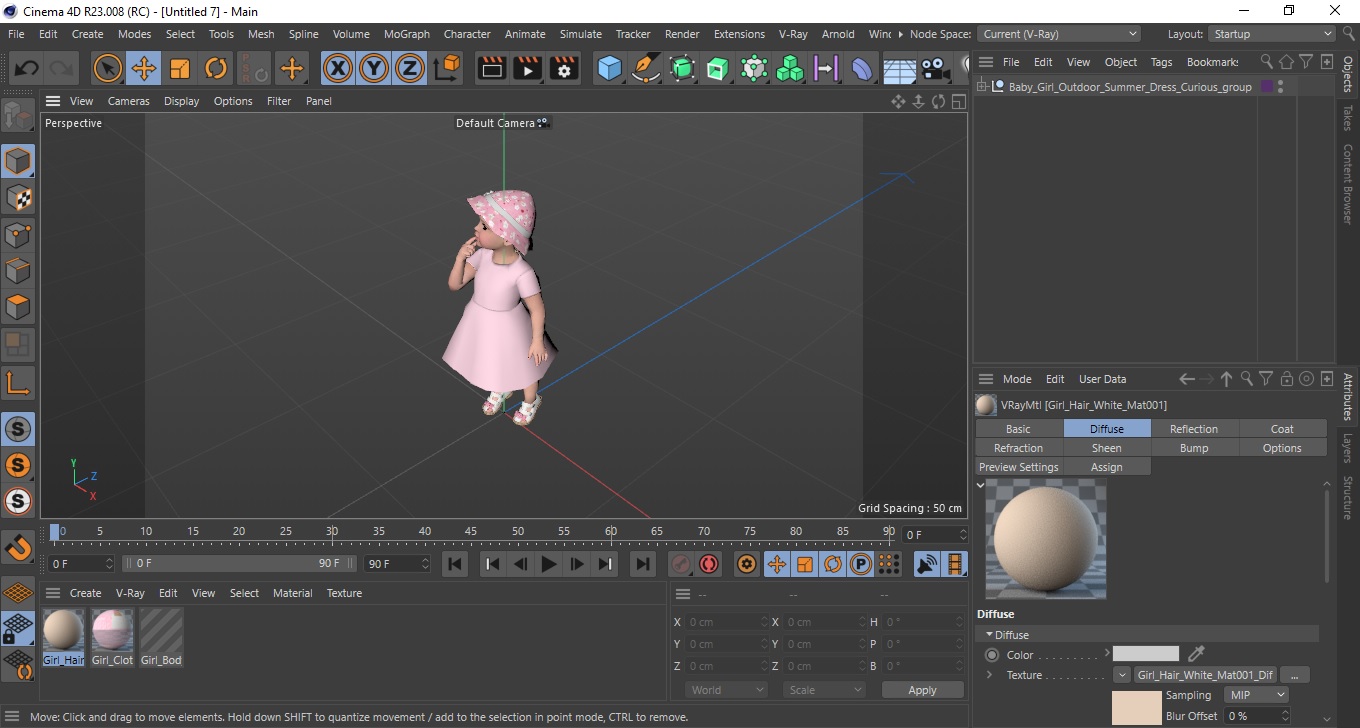Click the Apply coordinates button
Viewport: 1360px width, 728px height.
922,690
